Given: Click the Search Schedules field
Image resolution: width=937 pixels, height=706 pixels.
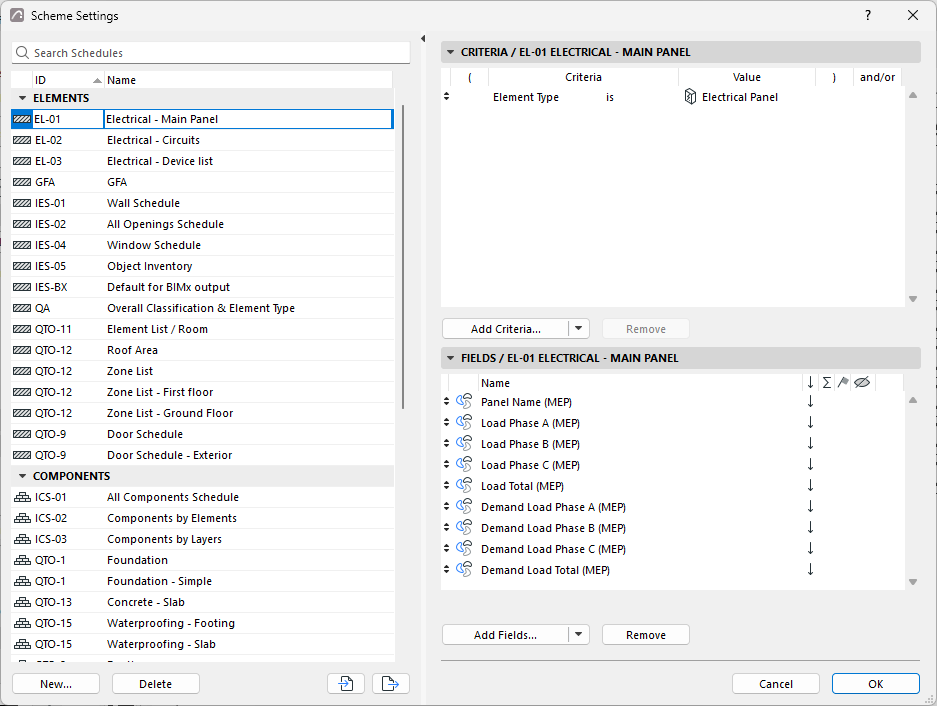Looking at the screenshot, I should 211,53.
